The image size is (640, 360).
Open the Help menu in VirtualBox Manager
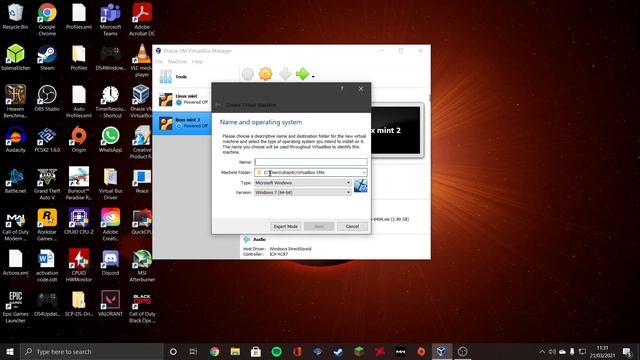point(197,62)
